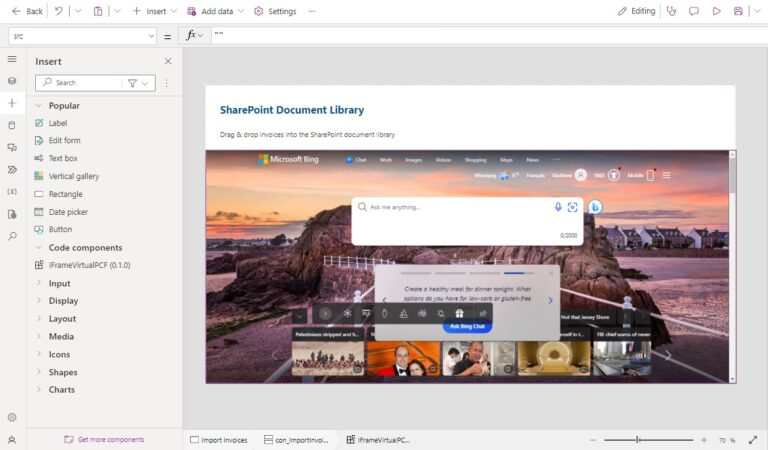Image resolution: width=768 pixels, height=450 pixels.
Task: Select the con_ImportInvoi... container breadcrumb
Action: tap(296, 440)
